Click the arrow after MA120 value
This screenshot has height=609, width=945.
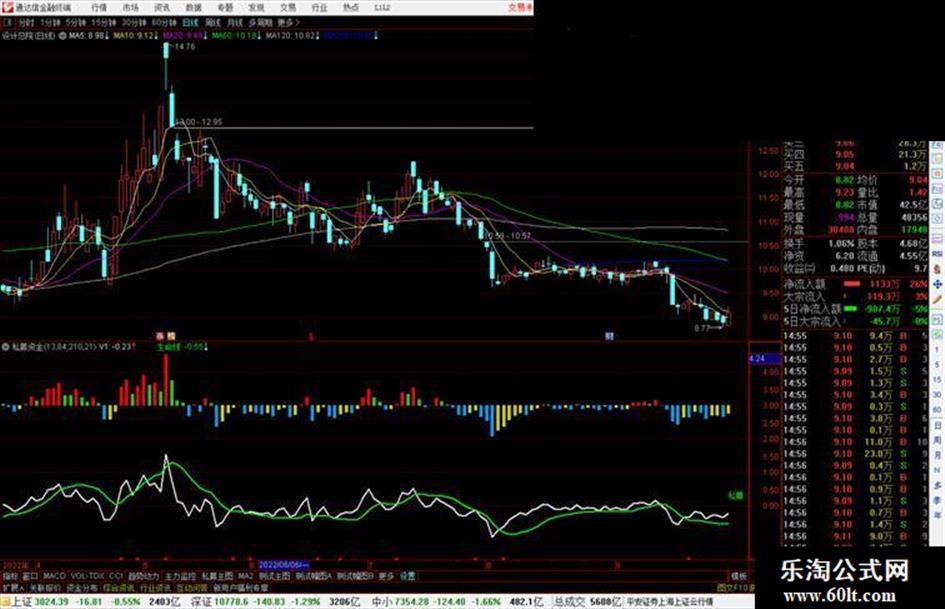click(x=319, y=36)
